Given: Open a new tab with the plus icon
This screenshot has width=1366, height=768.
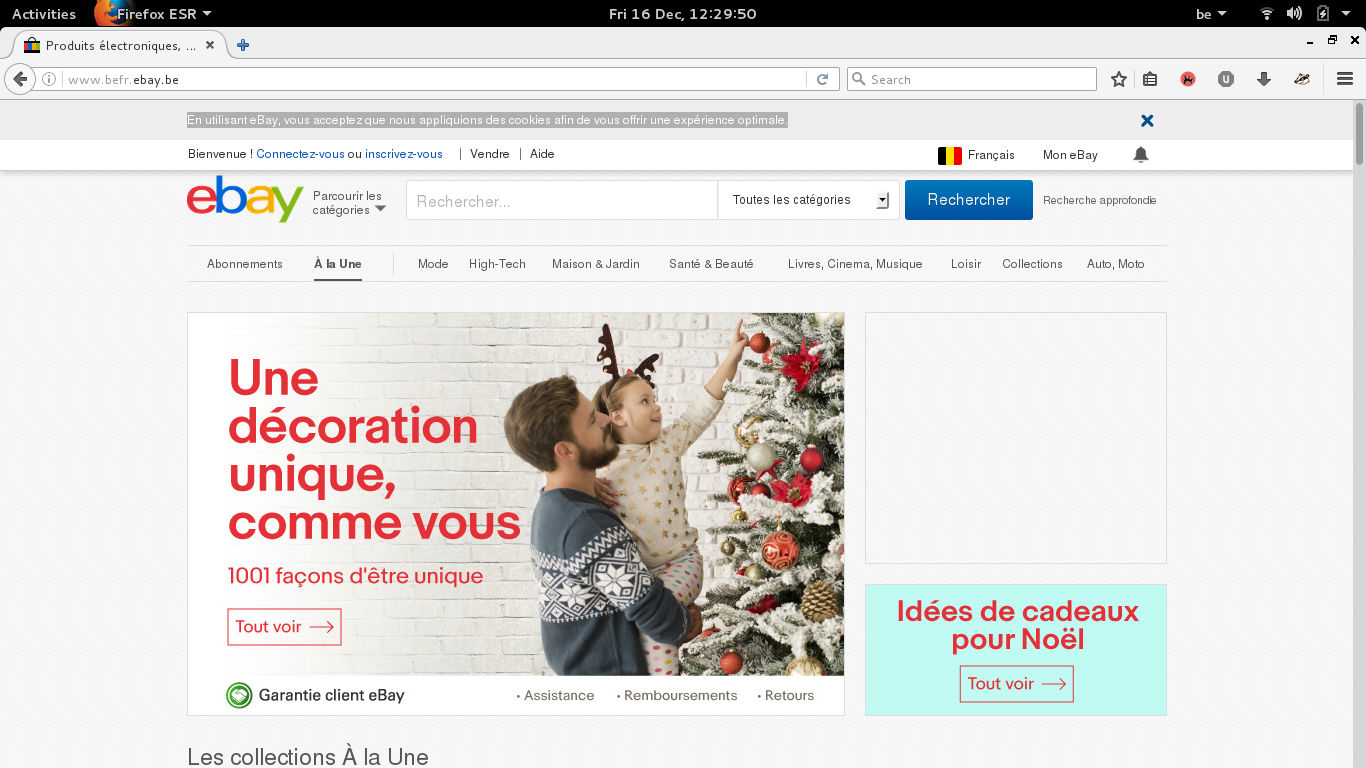Looking at the screenshot, I should [241, 44].
